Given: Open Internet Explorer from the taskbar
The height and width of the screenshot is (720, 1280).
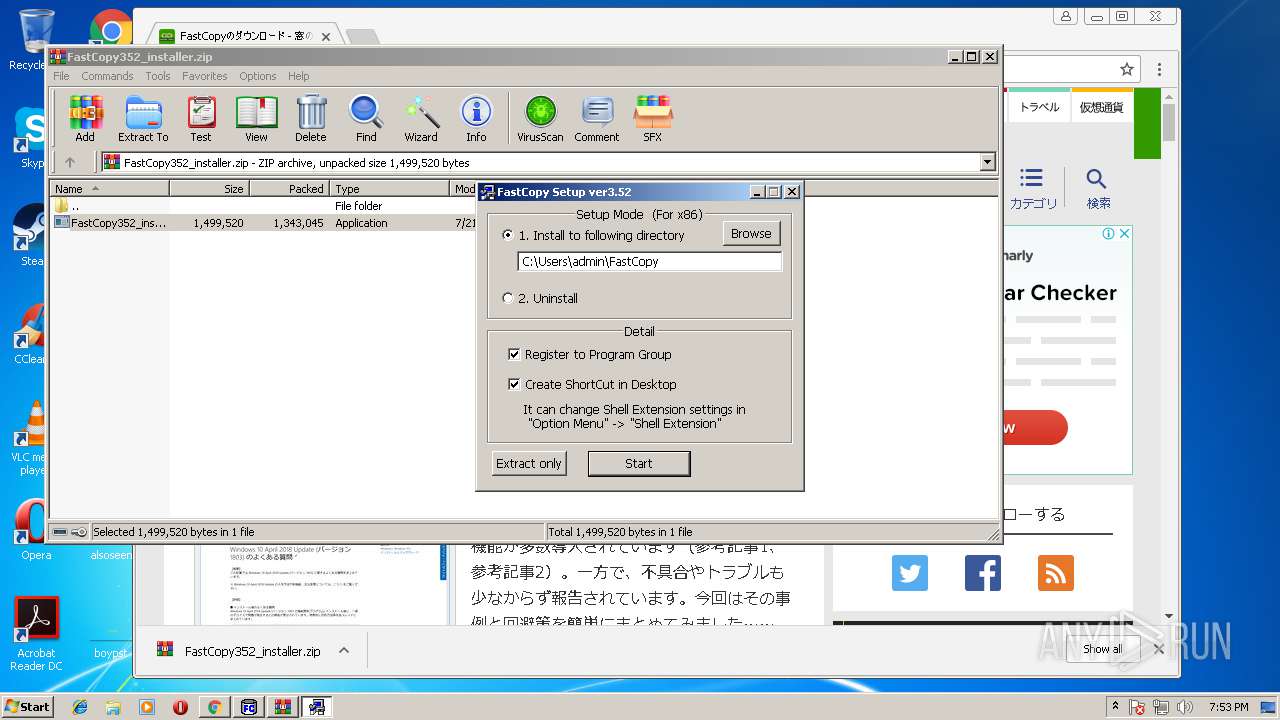Looking at the screenshot, I should tap(80, 707).
